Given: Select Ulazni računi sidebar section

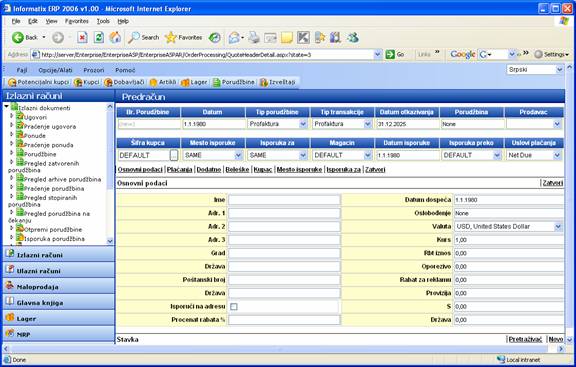Looking at the screenshot, I should point(59,270).
